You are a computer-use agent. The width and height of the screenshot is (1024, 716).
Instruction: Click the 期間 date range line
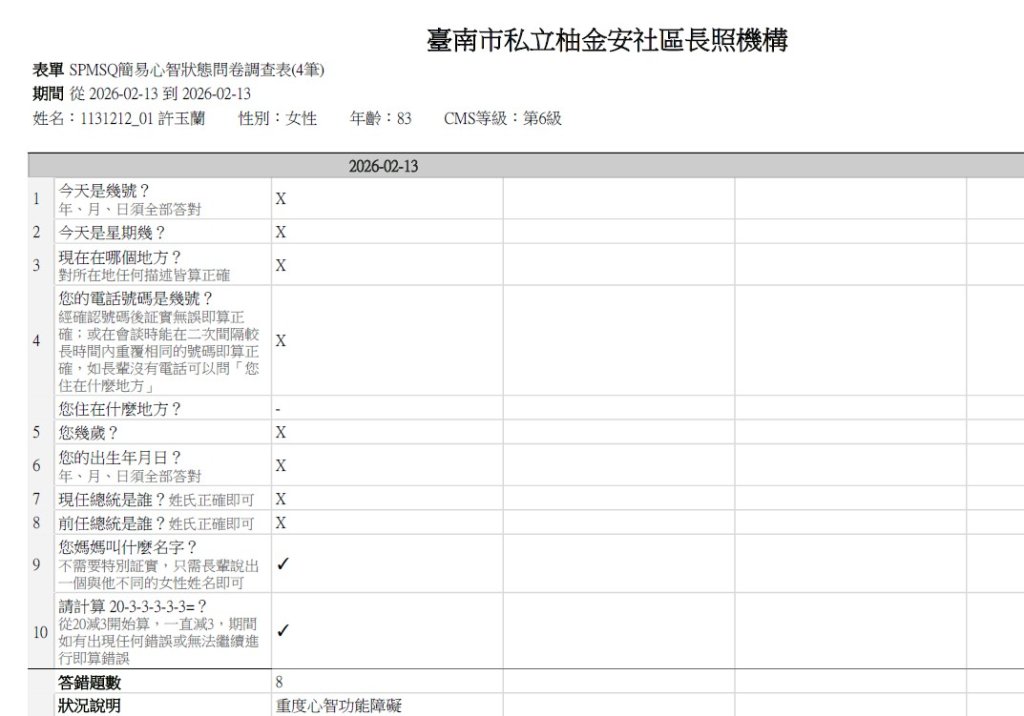[x=142, y=94]
